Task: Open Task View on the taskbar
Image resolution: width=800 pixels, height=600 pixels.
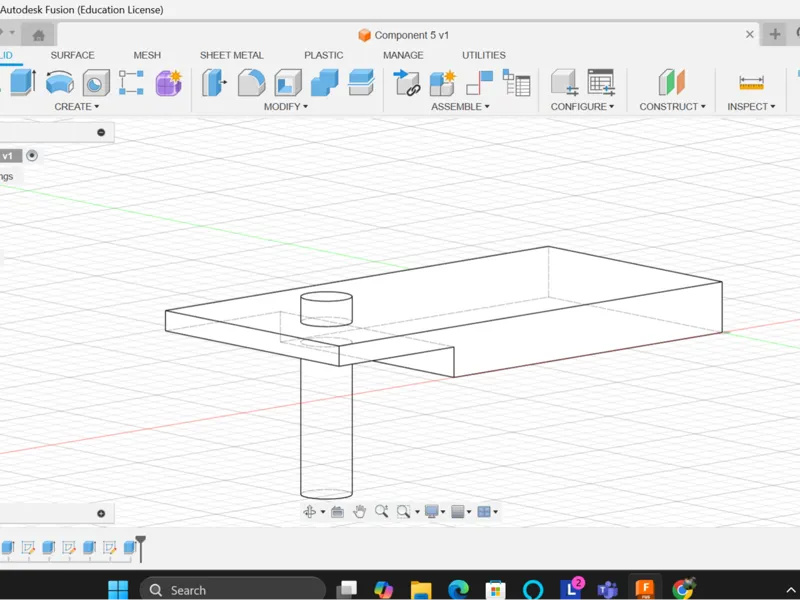Action: click(347, 590)
